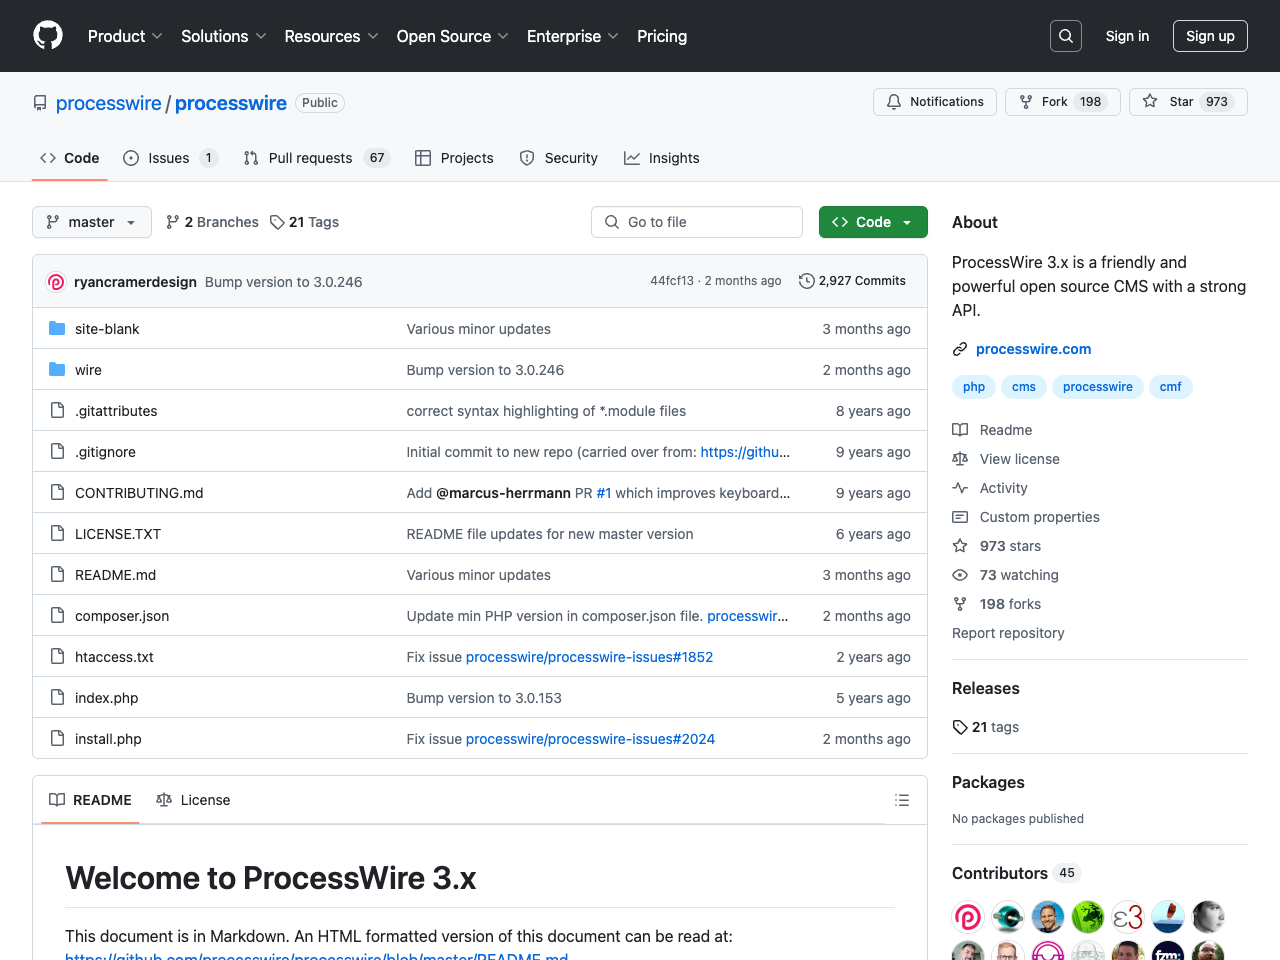Open the Contributors 45 heading link
The height and width of the screenshot is (960, 1280).
coord(1016,873)
